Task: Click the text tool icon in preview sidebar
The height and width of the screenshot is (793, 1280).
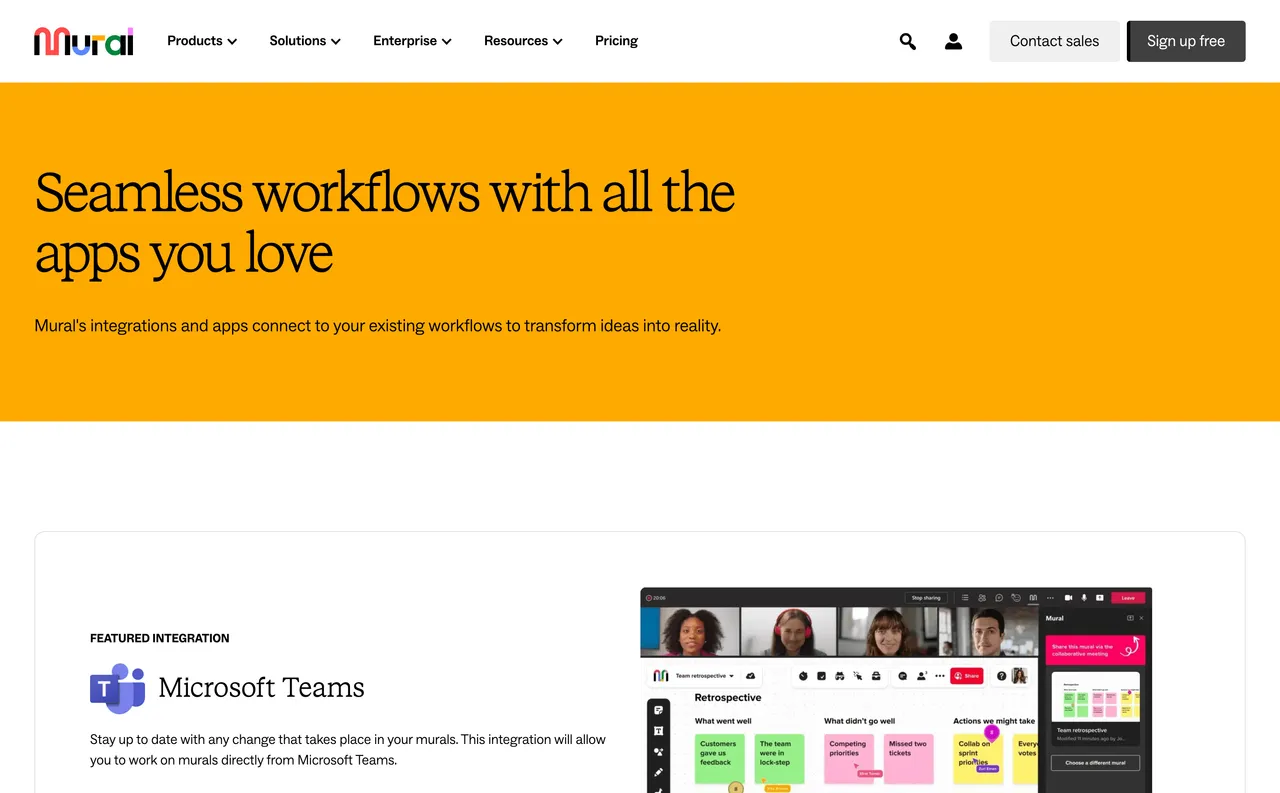Action: pyautogui.click(x=658, y=731)
